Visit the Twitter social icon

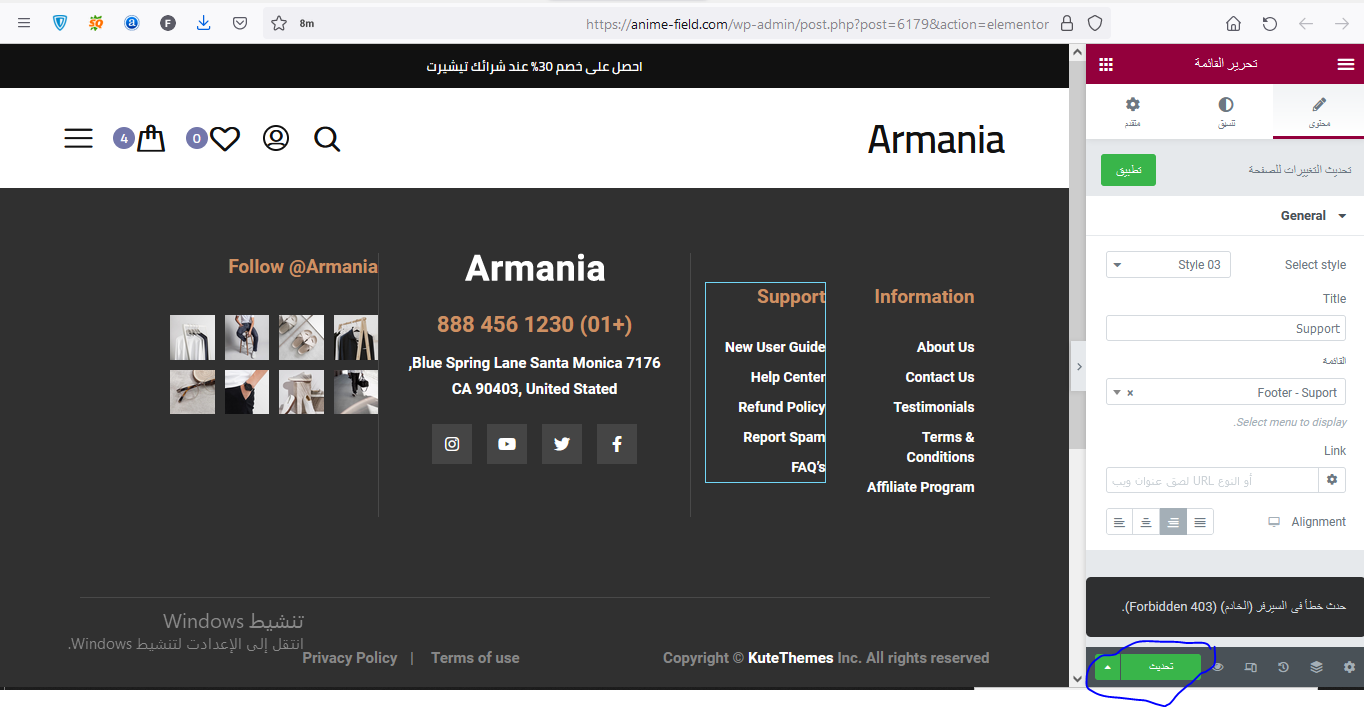(562, 444)
